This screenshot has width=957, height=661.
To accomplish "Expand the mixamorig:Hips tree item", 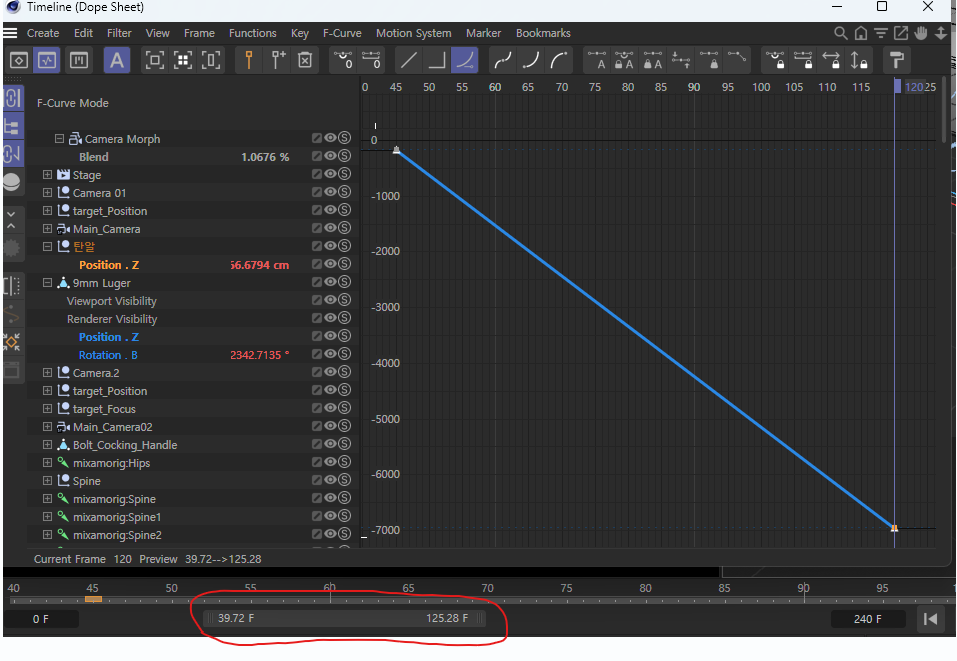I will pyautogui.click(x=47, y=463).
